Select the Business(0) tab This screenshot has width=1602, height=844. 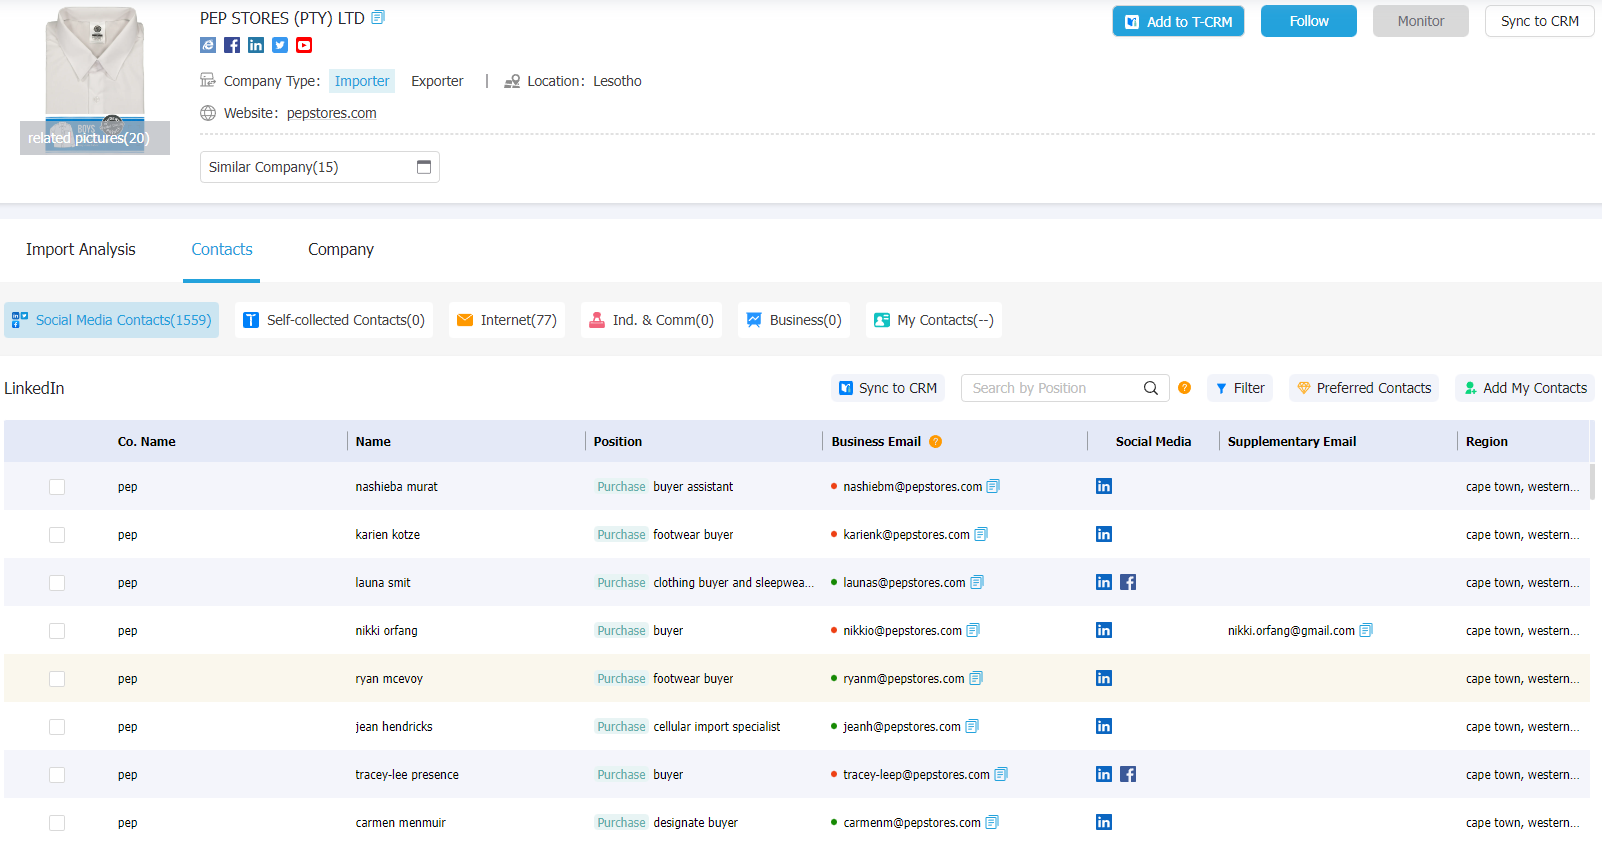[794, 320]
